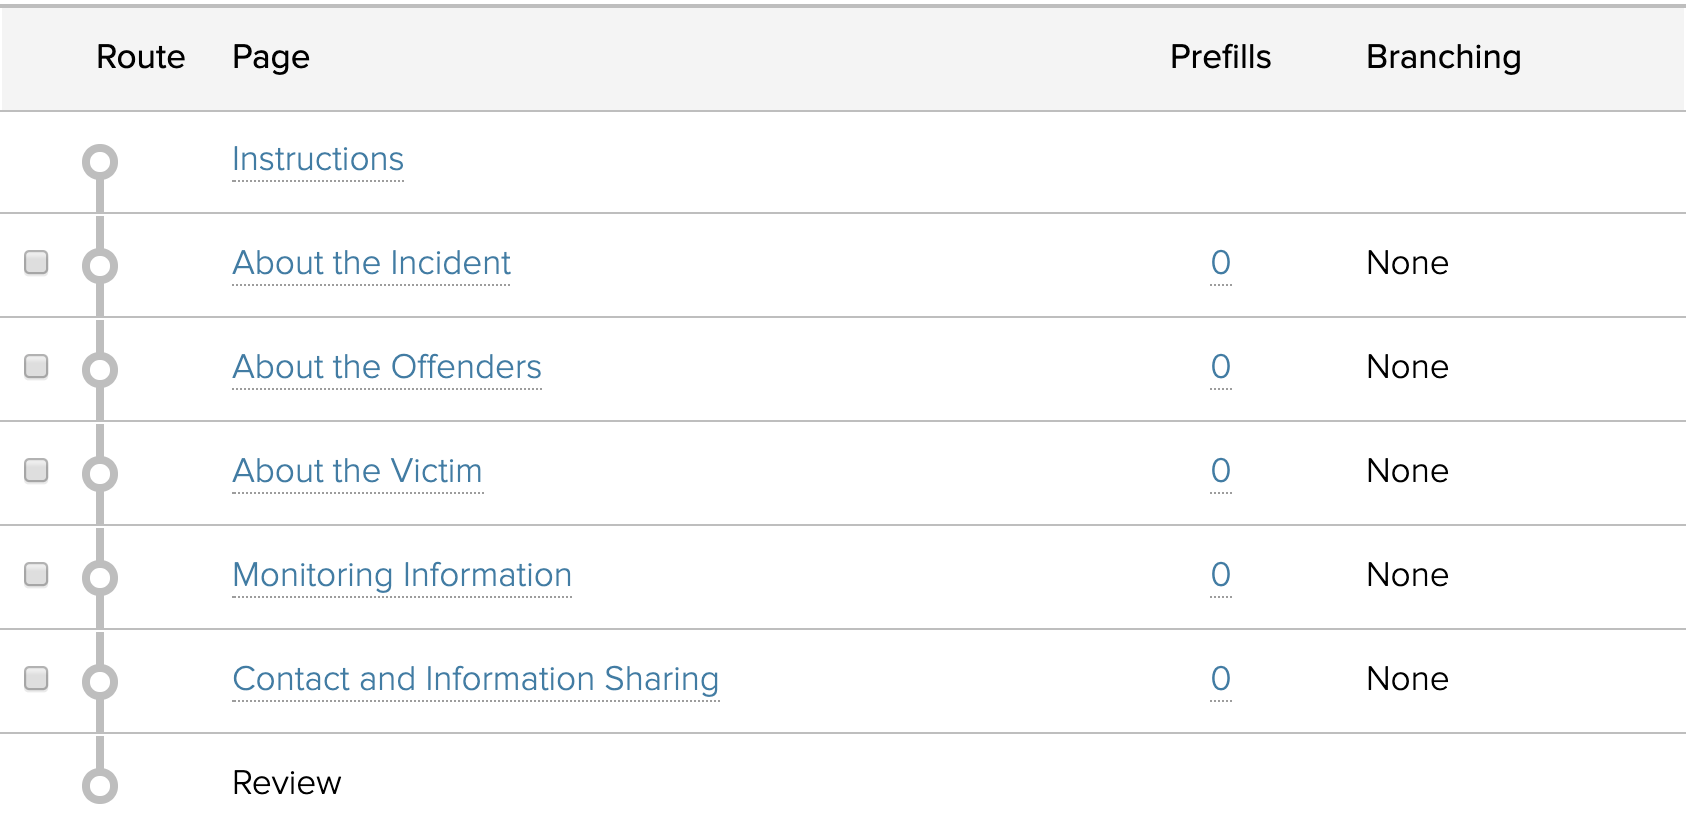
Task: Open prefills count for About the Victim
Action: [x=1220, y=471]
